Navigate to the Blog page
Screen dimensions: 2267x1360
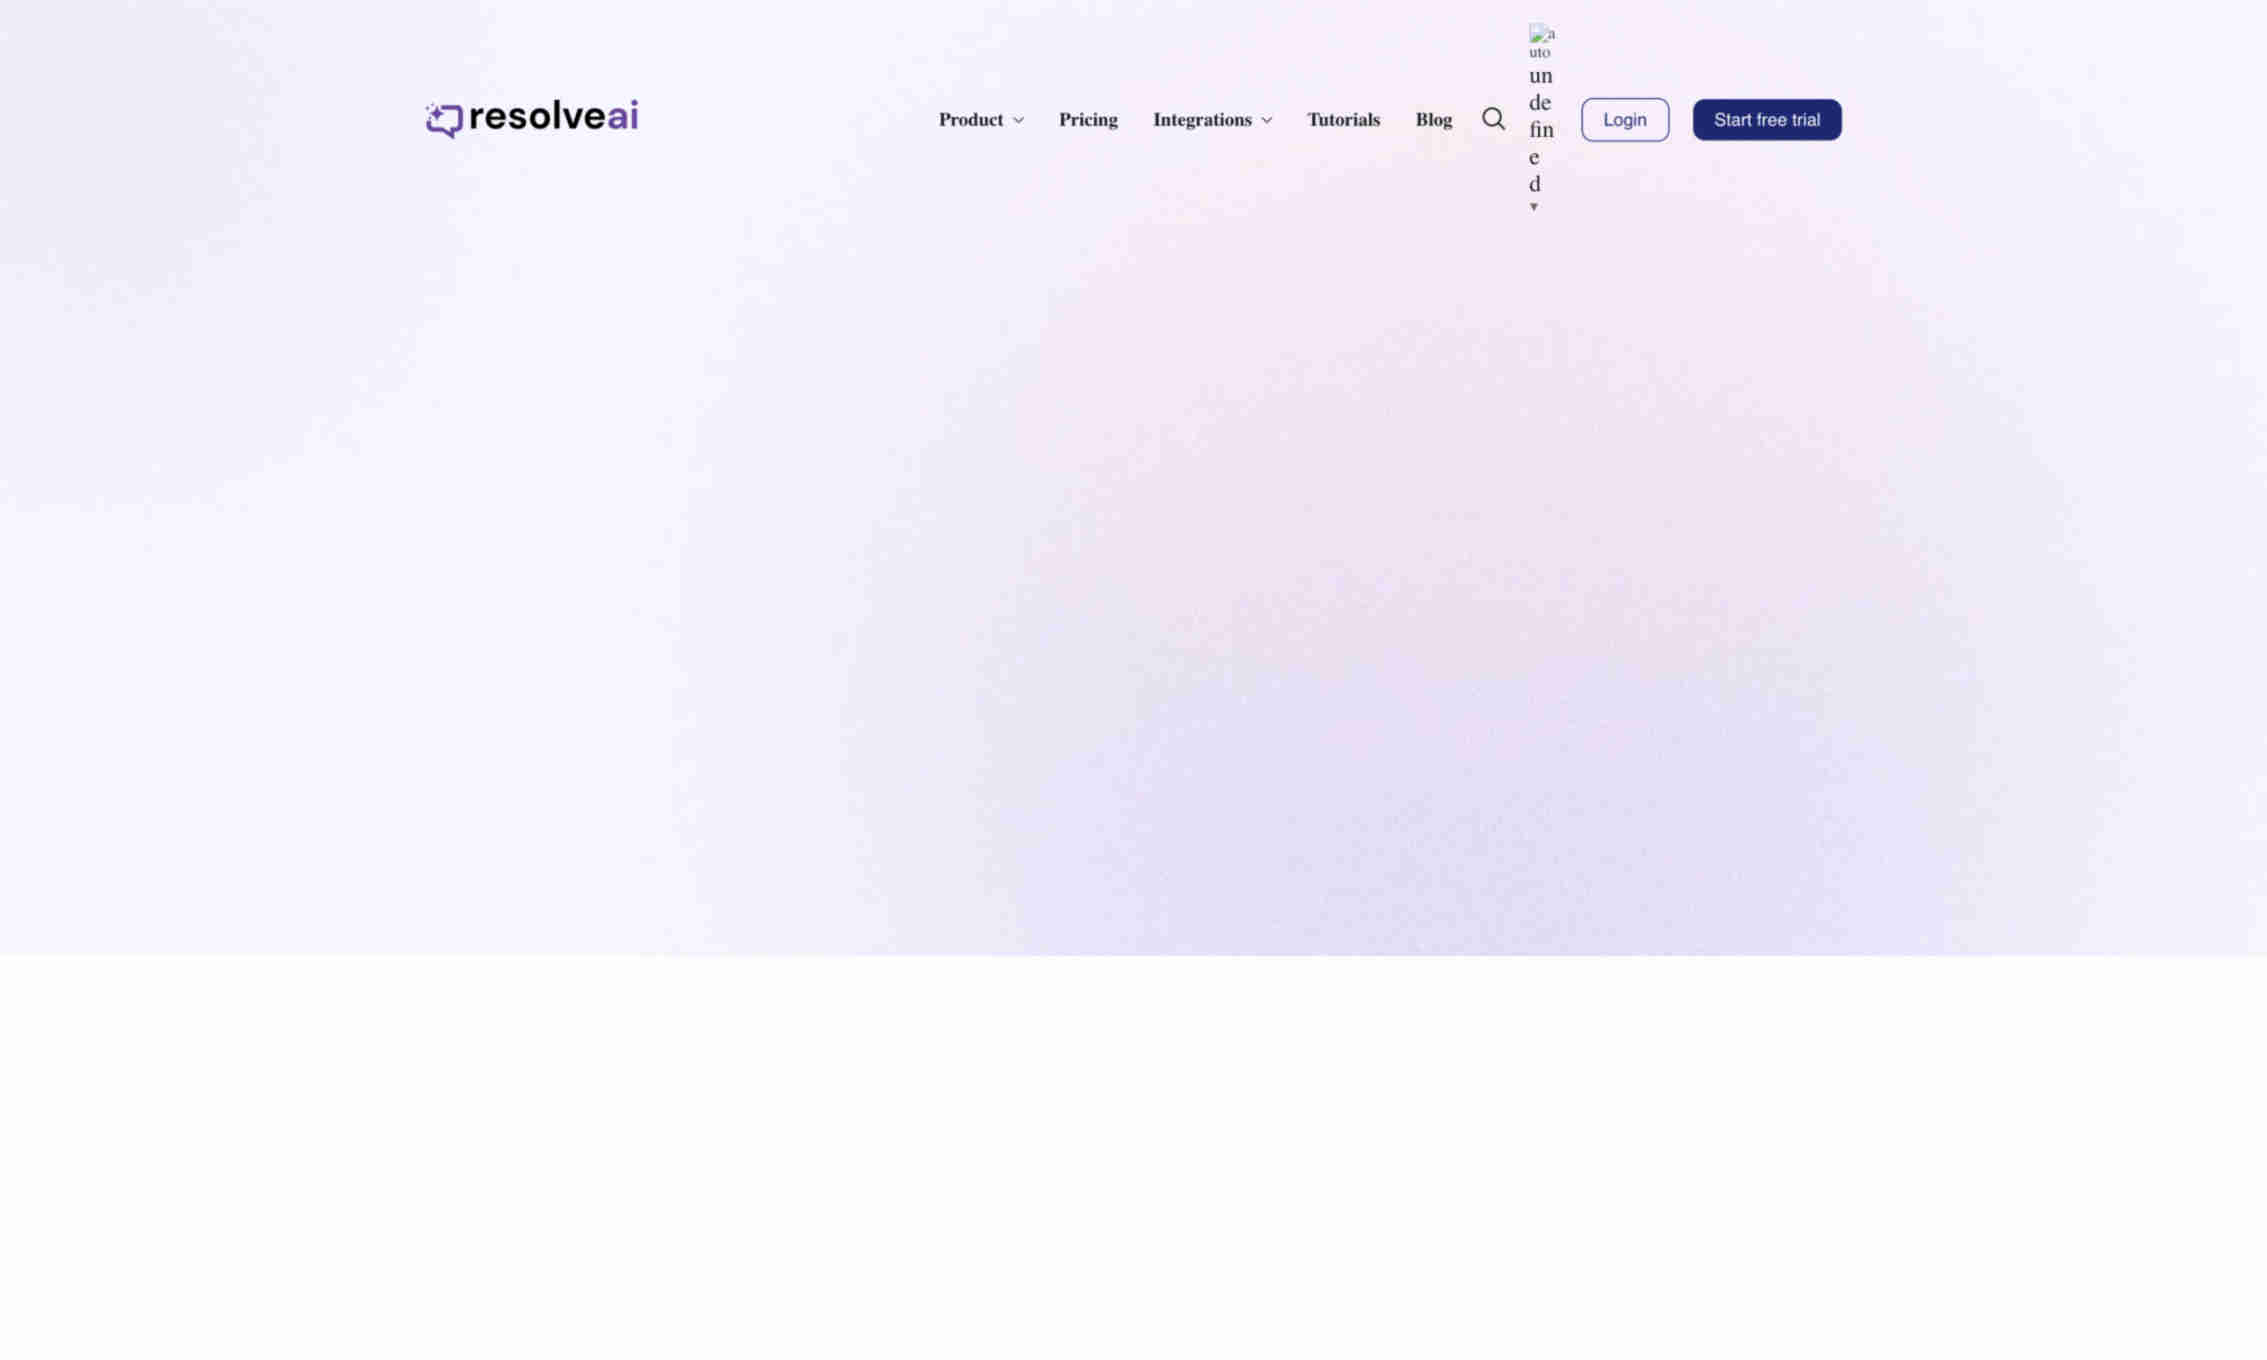coord(1434,118)
